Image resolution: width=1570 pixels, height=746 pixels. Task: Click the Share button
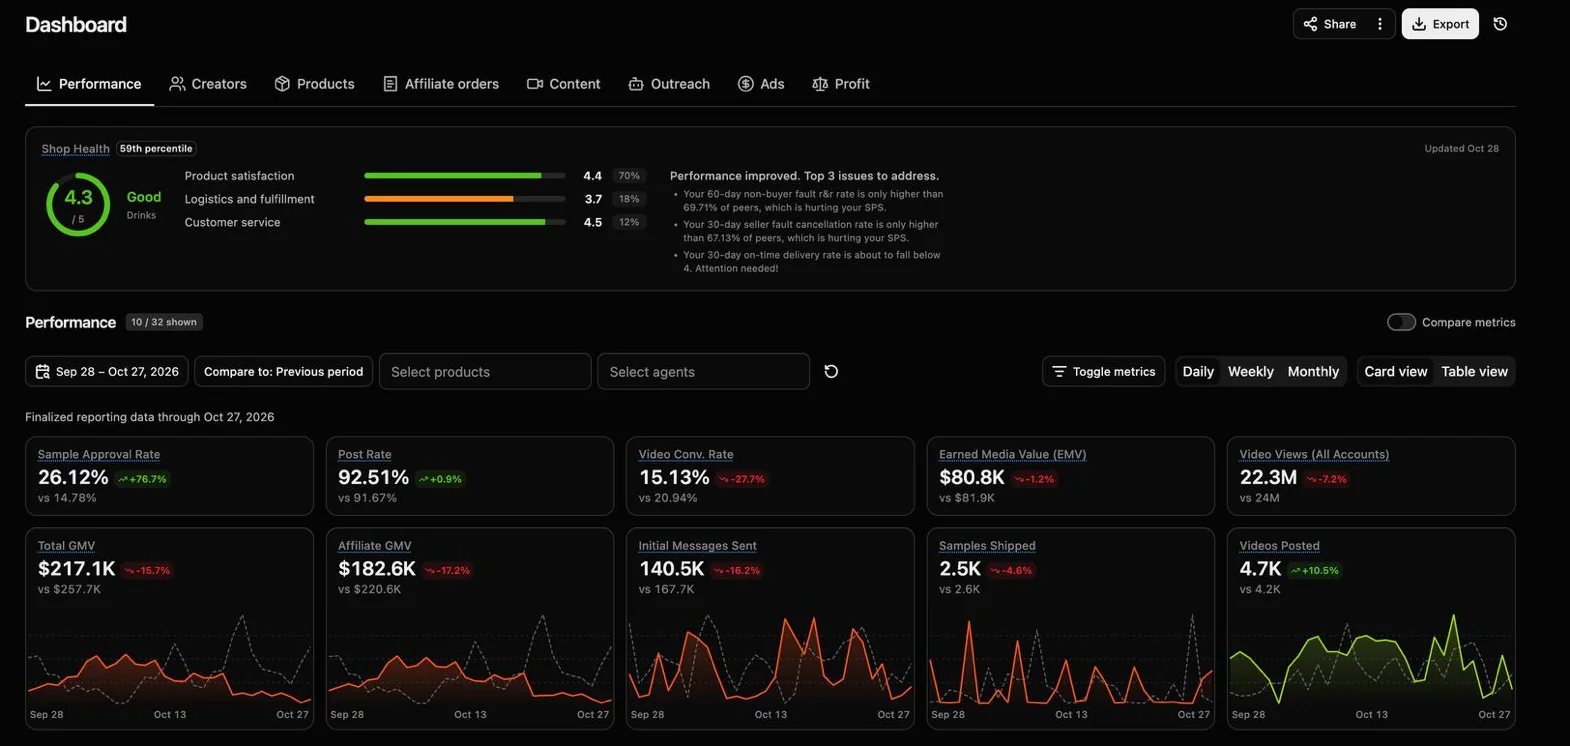point(1330,24)
